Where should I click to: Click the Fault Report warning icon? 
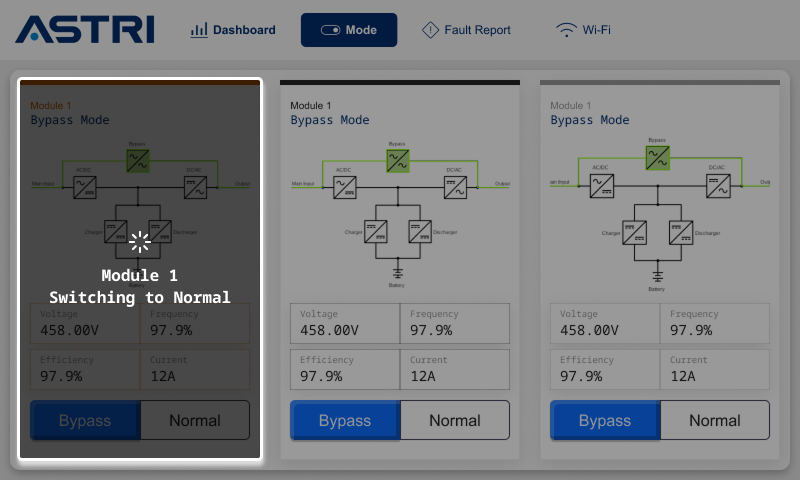click(x=430, y=30)
